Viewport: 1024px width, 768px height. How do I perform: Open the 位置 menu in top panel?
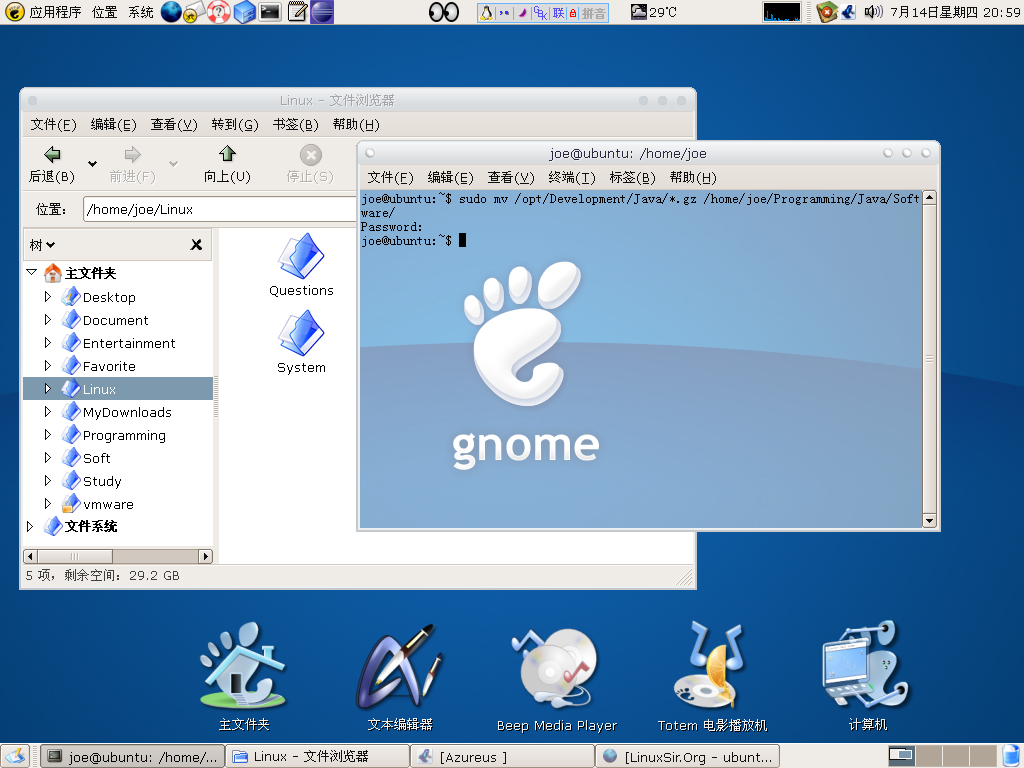(x=104, y=12)
